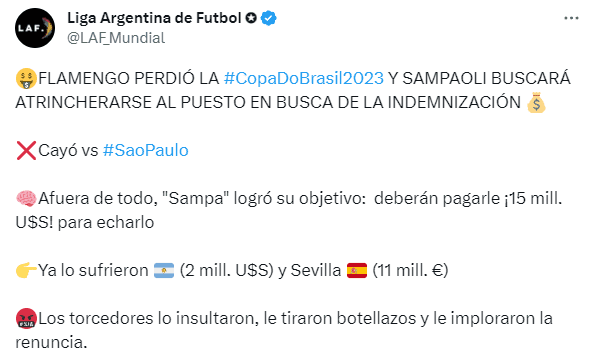Click the black affiliation badge beside the name

[251, 18]
